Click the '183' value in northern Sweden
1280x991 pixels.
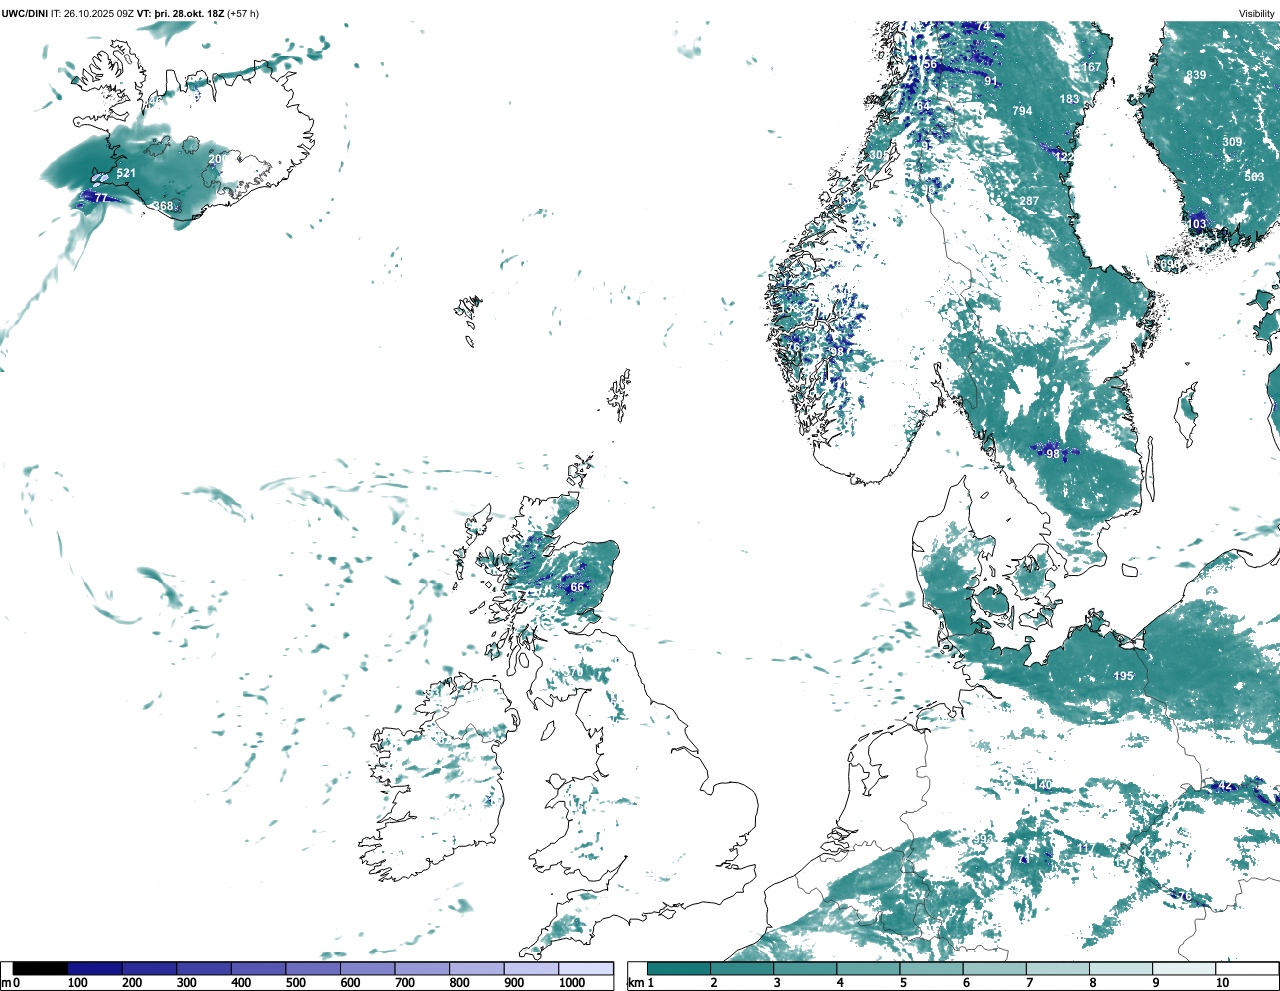1070,99
